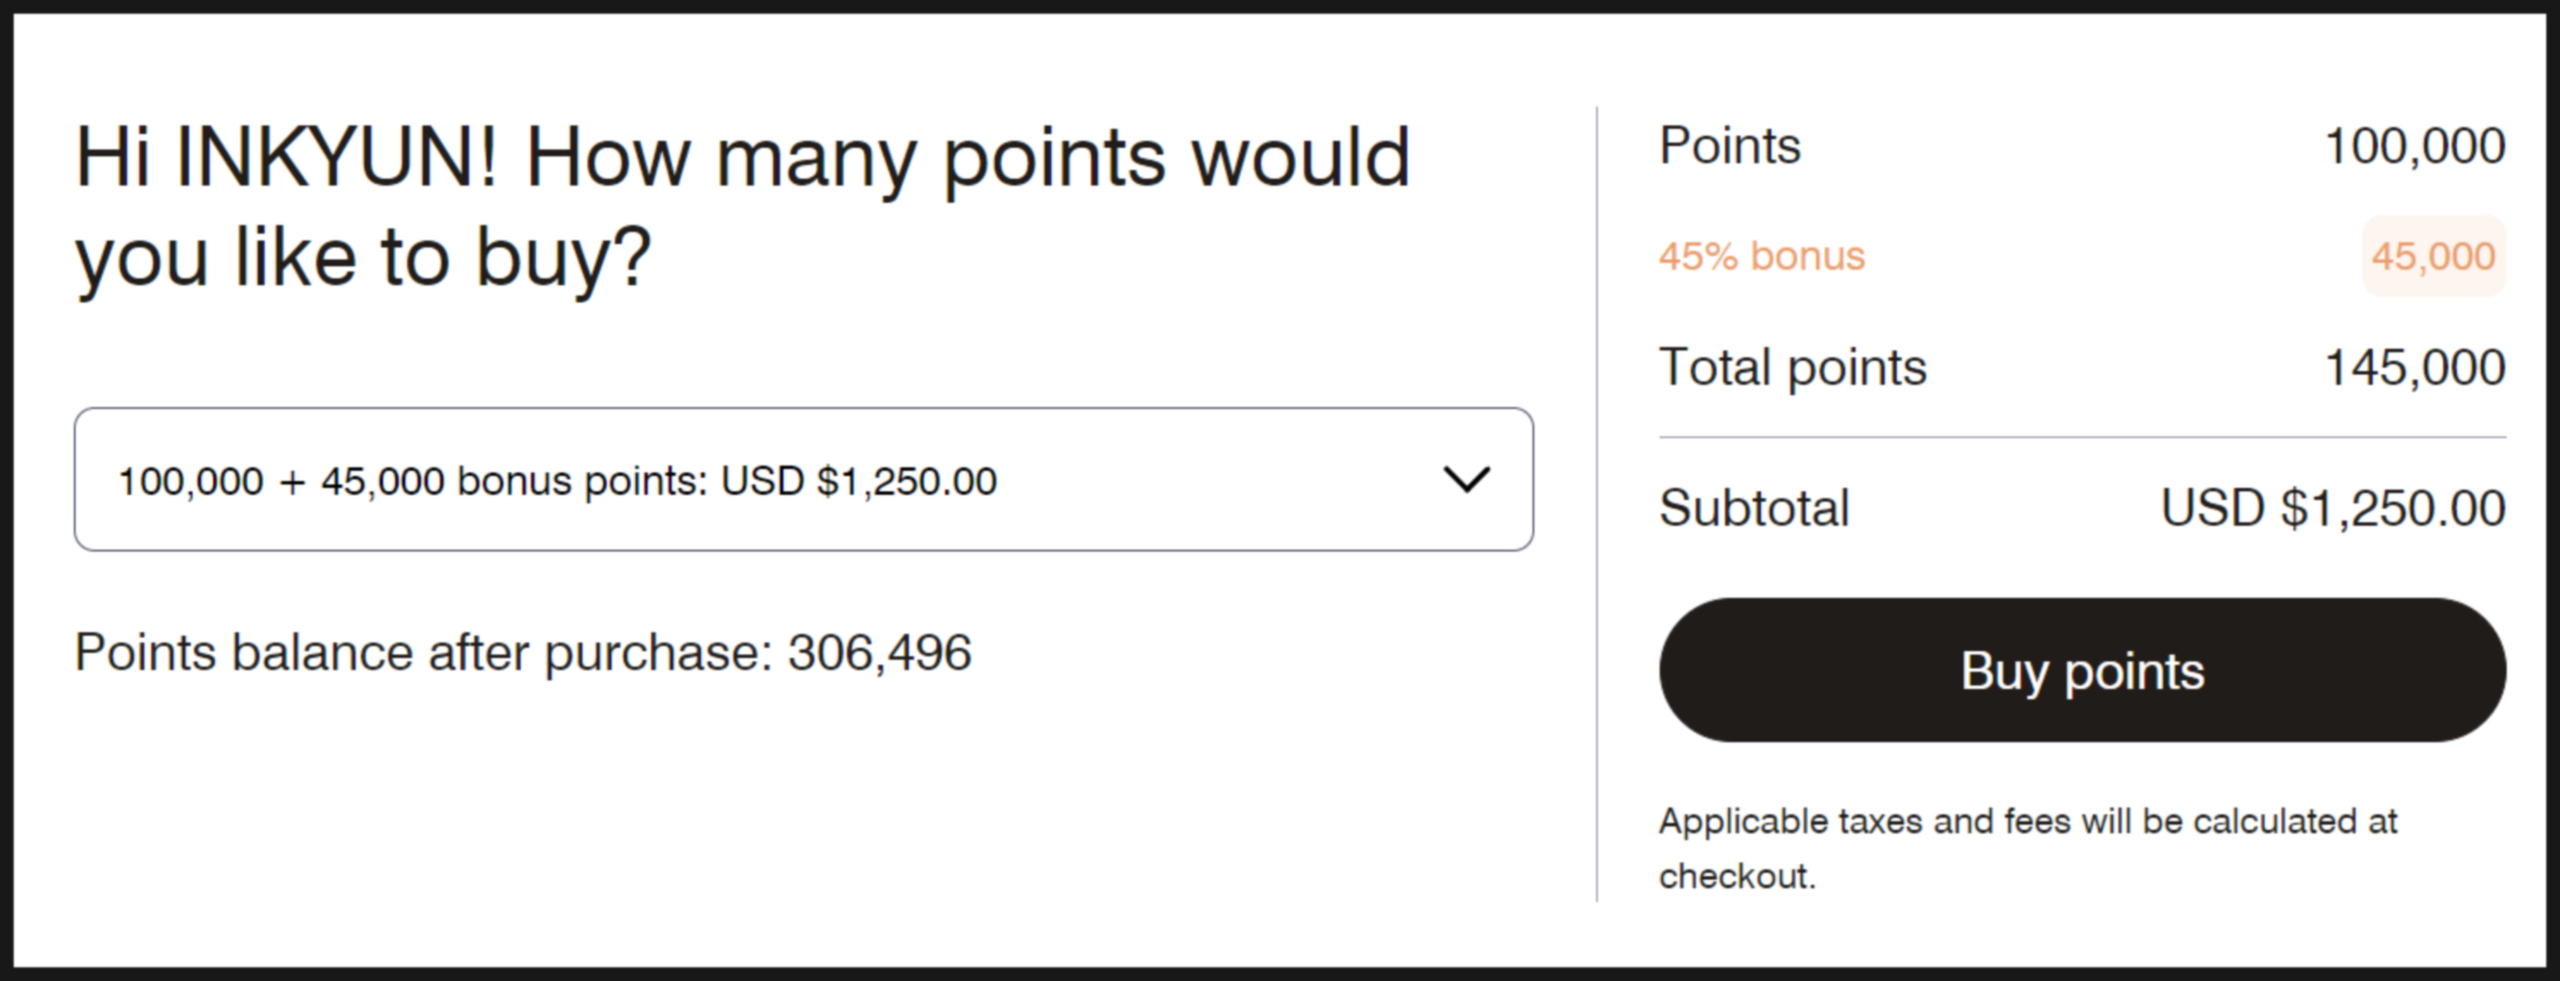Click the Points balance after purchase text
The height and width of the screenshot is (981, 2560).
point(424,653)
